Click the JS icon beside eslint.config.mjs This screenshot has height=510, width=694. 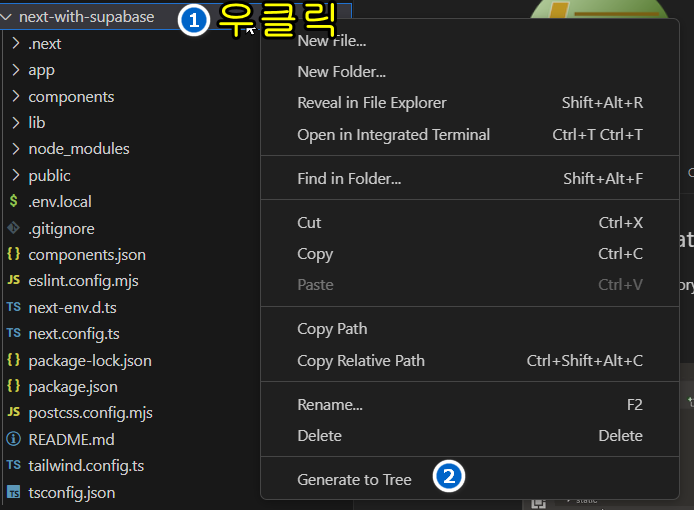pos(13,281)
